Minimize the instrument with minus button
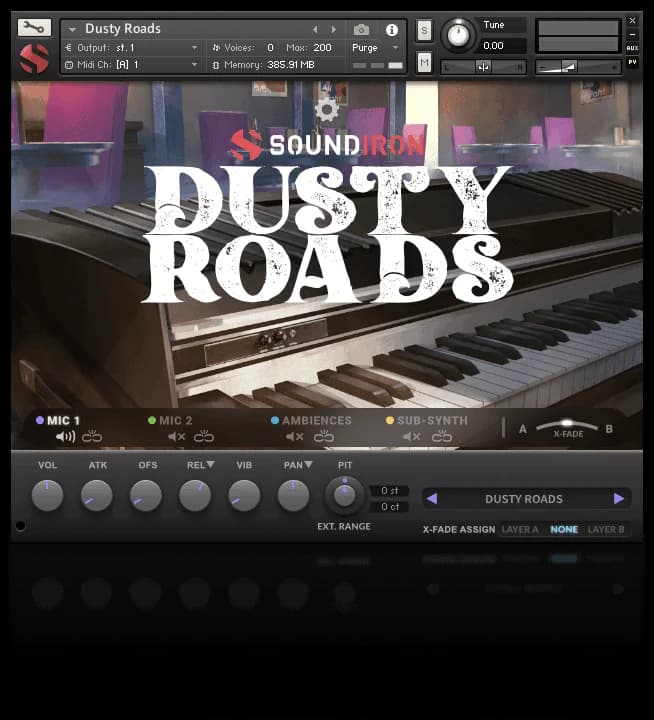This screenshot has width=654, height=720. [632, 34]
